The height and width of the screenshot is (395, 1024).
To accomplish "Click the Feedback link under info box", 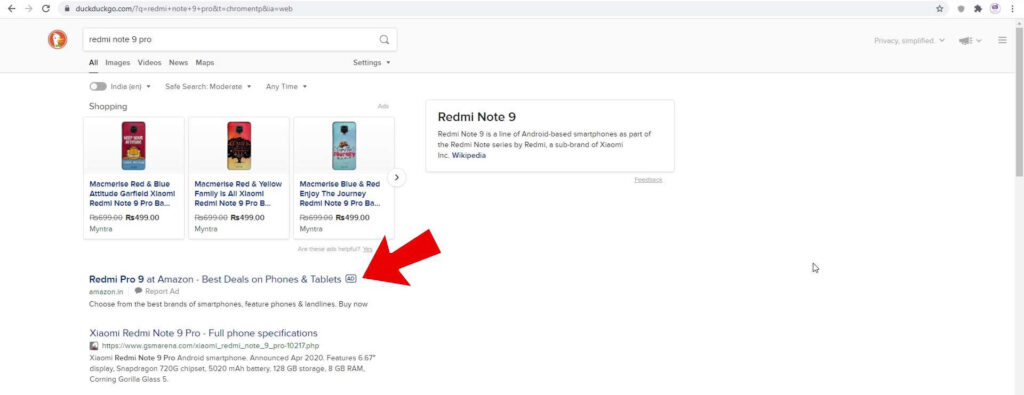I will click(x=648, y=180).
